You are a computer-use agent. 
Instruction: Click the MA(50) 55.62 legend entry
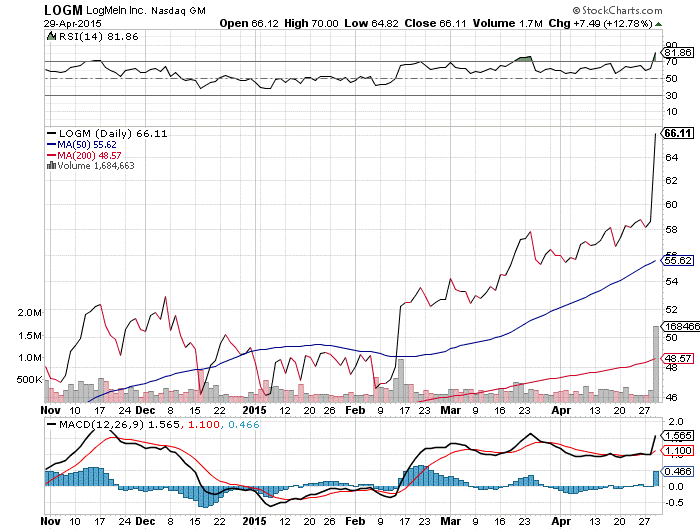[x=82, y=145]
